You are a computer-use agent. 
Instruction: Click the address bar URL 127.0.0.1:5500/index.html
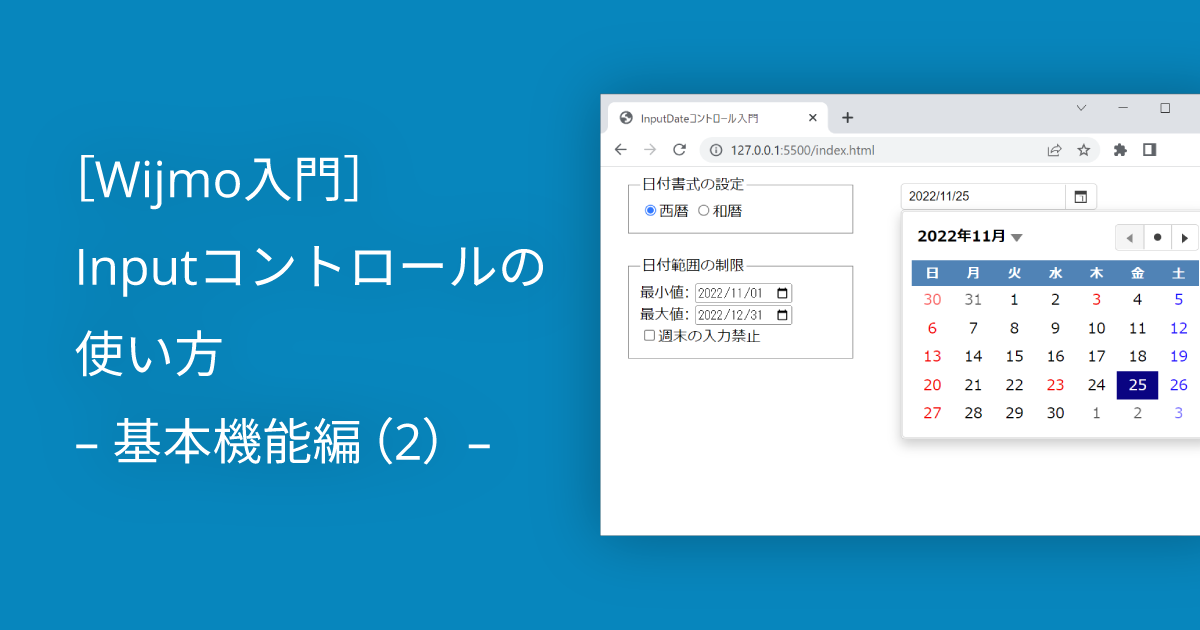803,150
